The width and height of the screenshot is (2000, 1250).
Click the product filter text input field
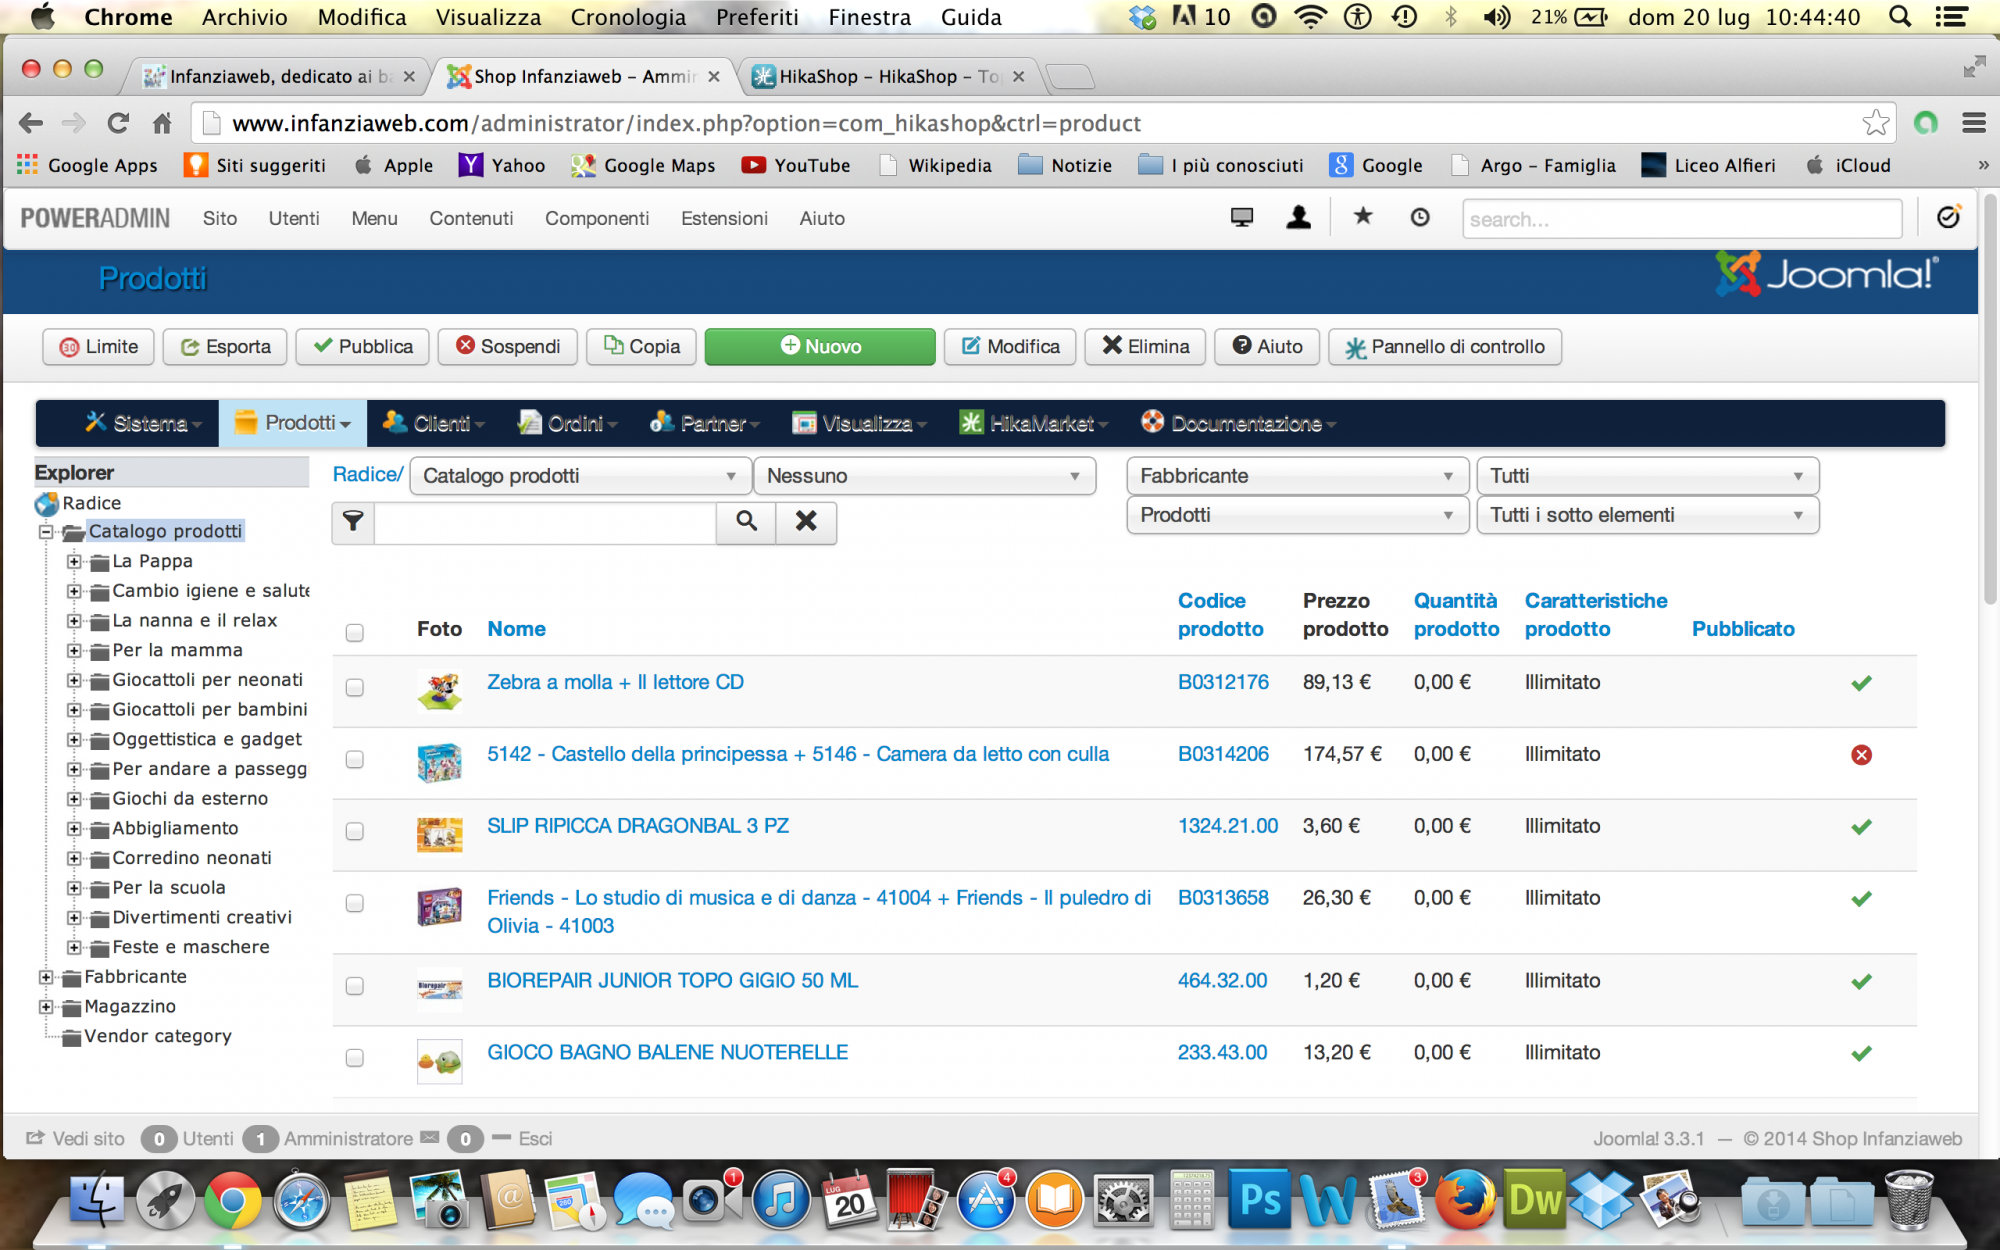point(545,522)
